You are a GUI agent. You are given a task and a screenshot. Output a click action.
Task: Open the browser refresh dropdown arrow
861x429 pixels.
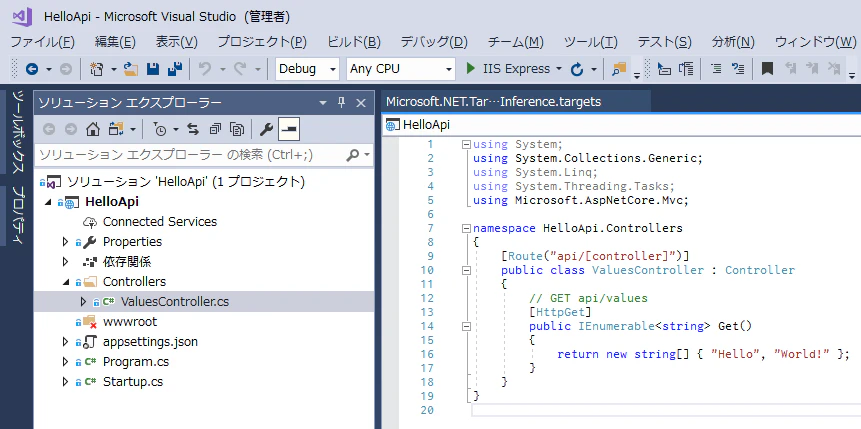(594, 69)
